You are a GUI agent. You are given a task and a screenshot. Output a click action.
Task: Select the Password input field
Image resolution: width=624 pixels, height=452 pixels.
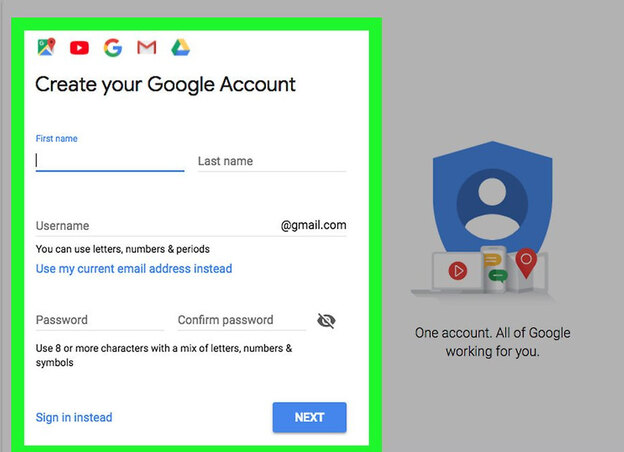(x=100, y=320)
